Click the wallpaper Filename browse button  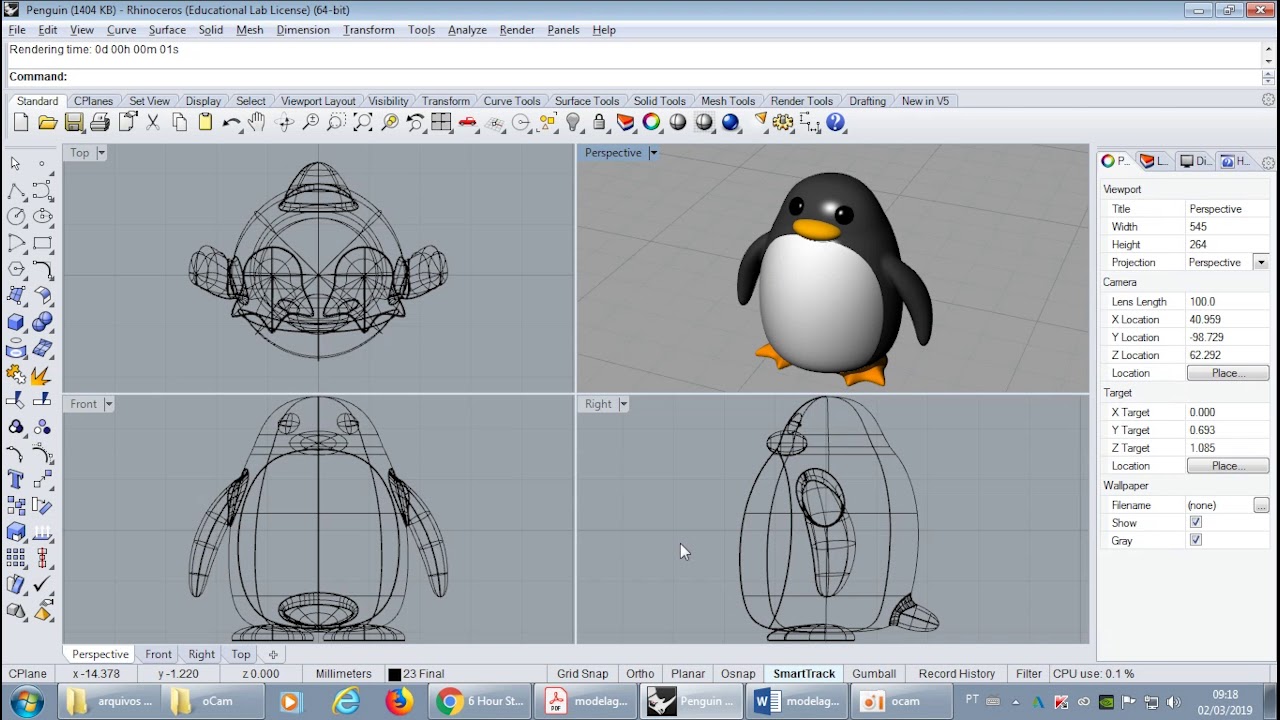coord(1261,505)
